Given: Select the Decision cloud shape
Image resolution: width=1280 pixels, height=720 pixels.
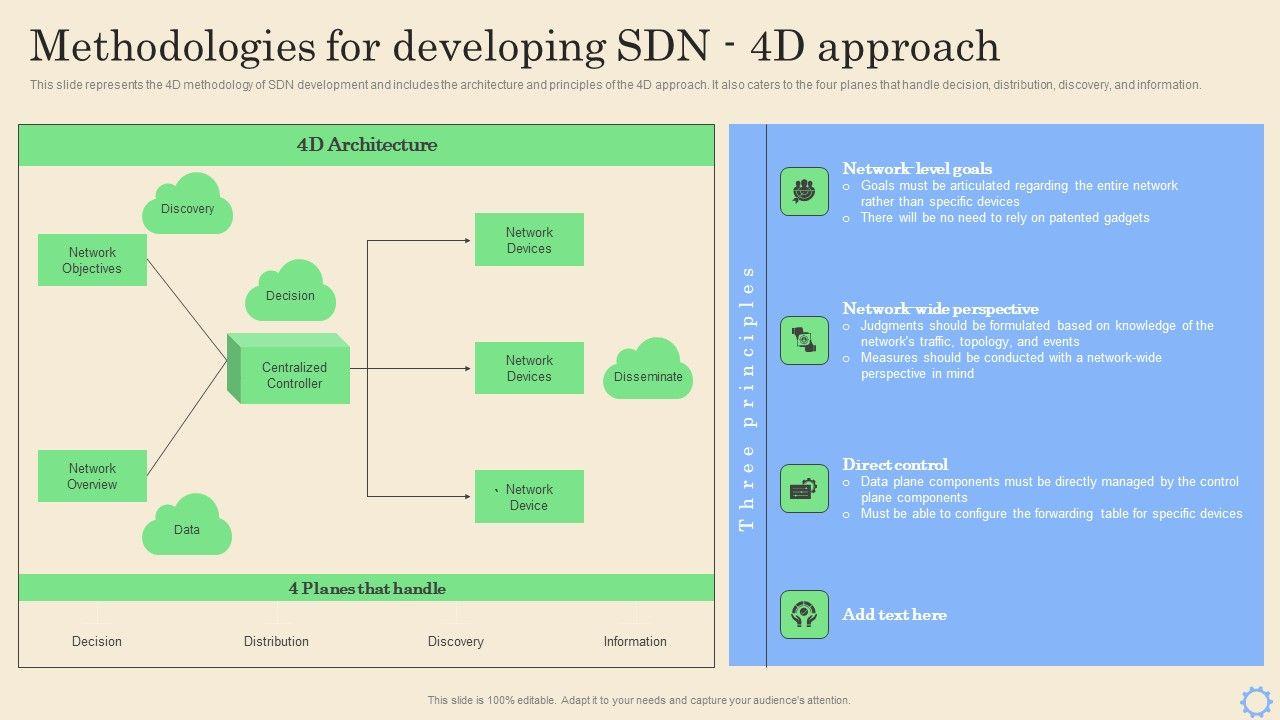Looking at the screenshot, I should click(290, 293).
